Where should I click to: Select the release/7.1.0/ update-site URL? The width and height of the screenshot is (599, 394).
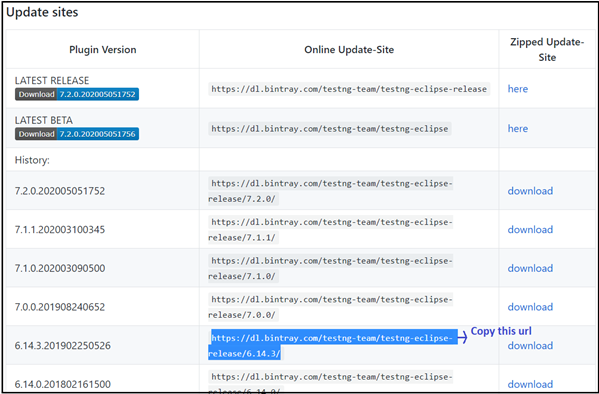pos(330,268)
